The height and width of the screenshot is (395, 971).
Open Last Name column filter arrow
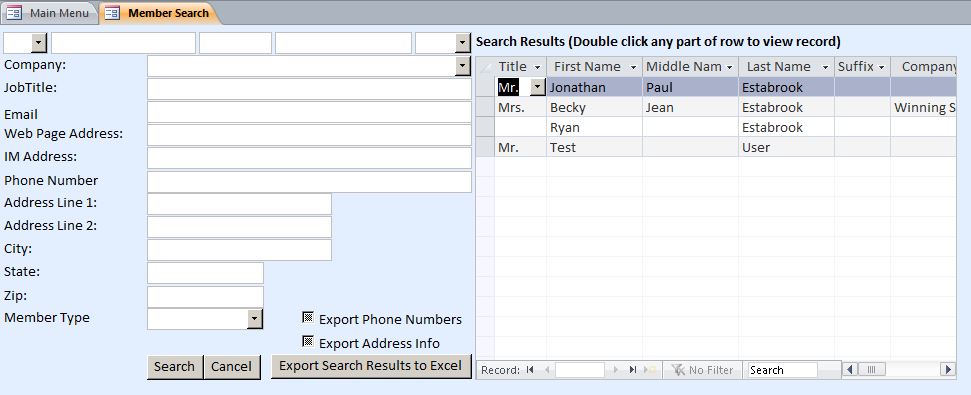pos(825,67)
